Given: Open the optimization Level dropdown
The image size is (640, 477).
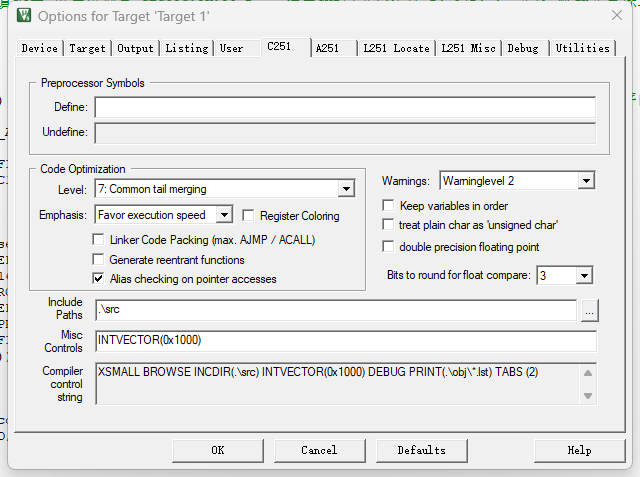Looking at the screenshot, I should [x=346, y=189].
